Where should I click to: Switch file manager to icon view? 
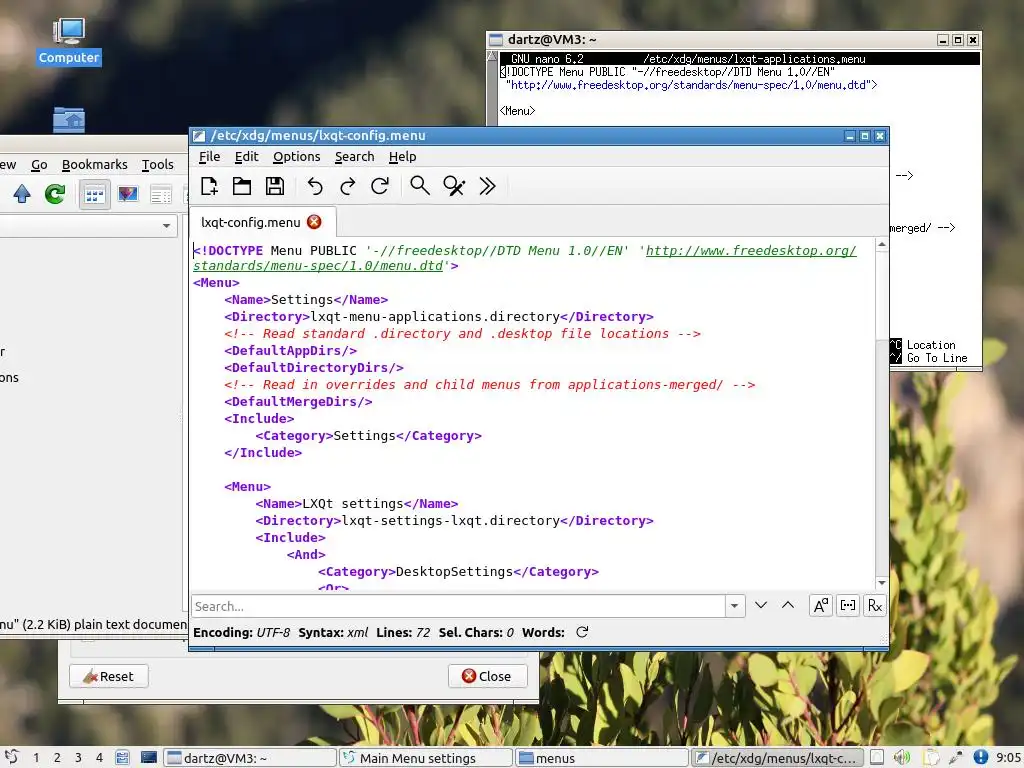95,195
